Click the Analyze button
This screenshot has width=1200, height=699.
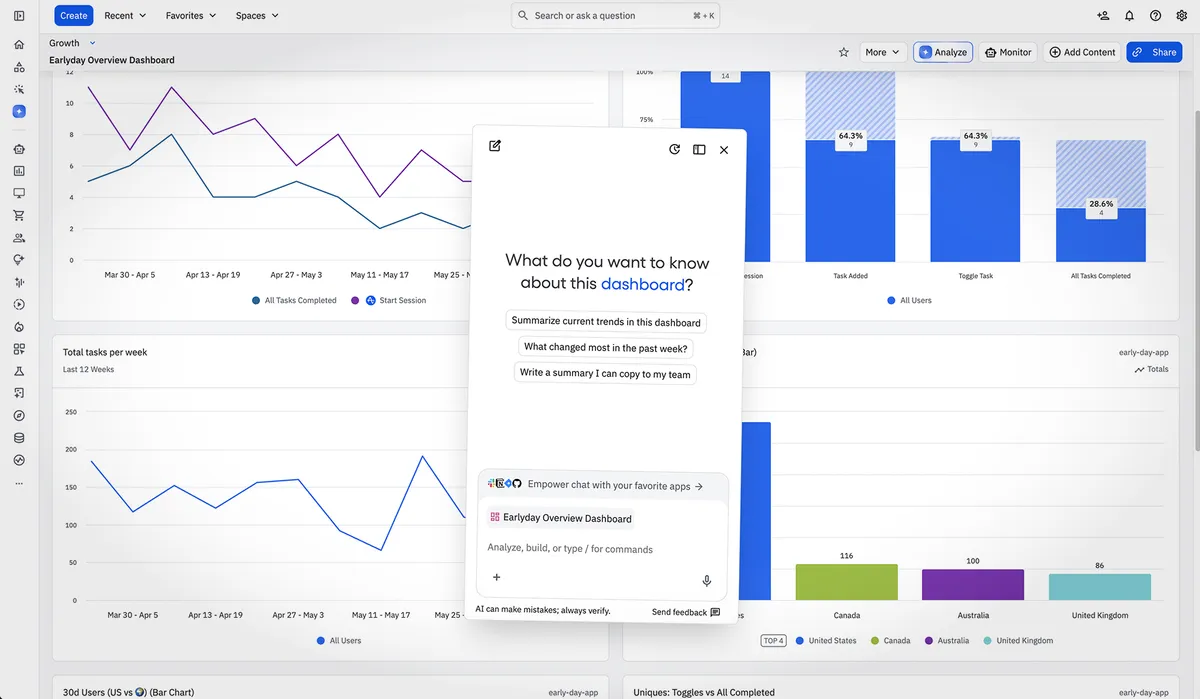pos(943,52)
